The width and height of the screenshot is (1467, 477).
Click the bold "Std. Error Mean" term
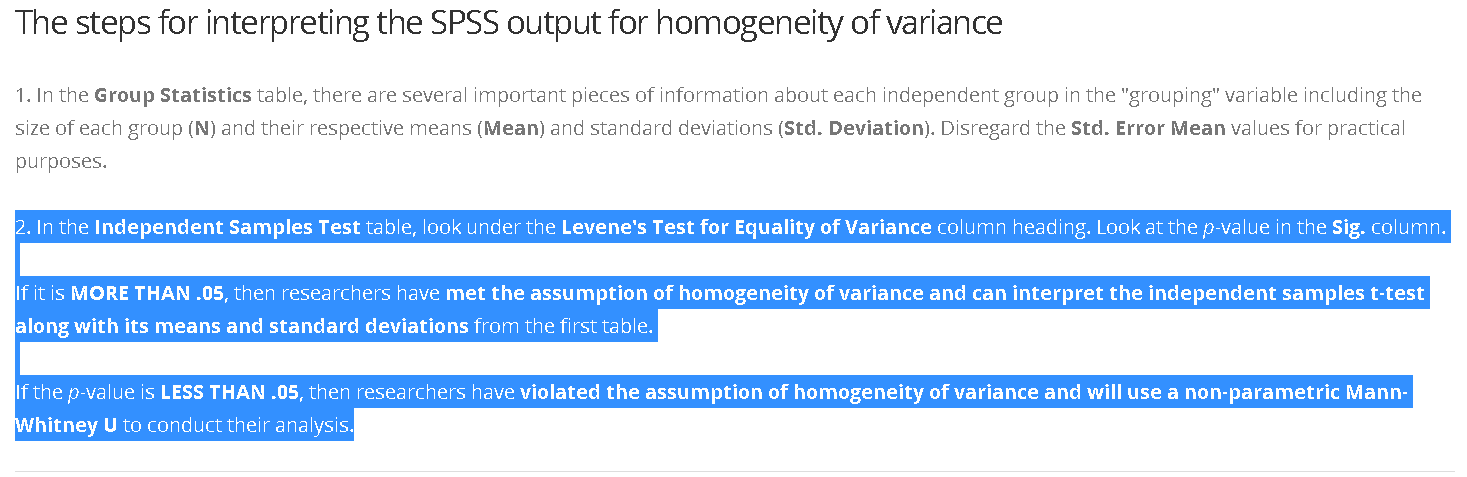click(x=1148, y=129)
